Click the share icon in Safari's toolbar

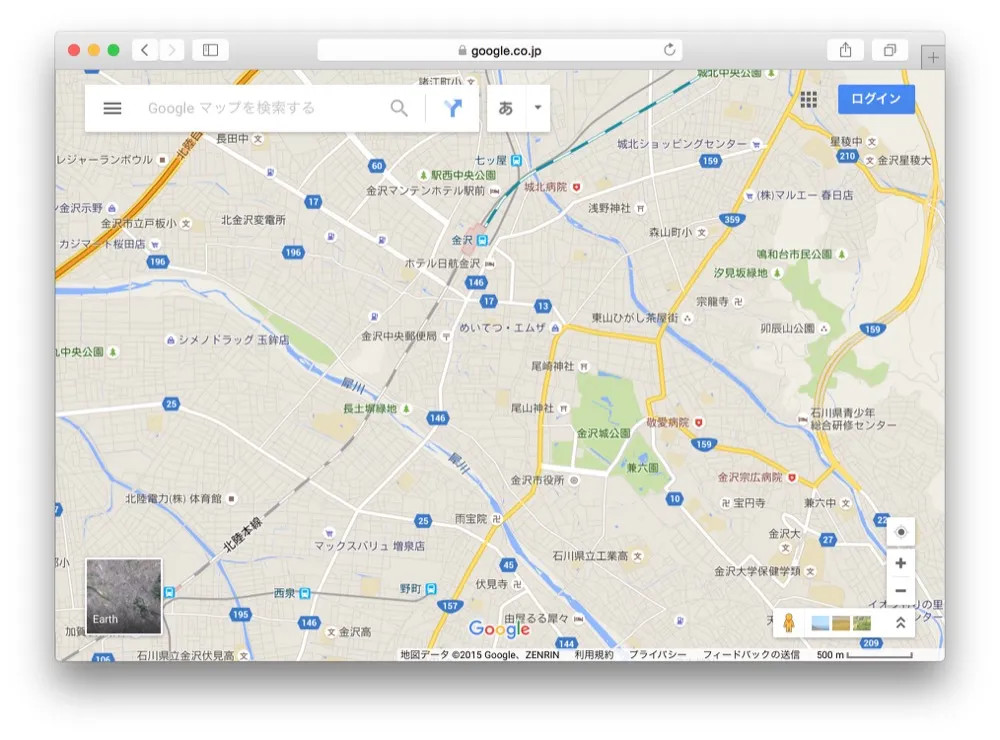(846, 48)
